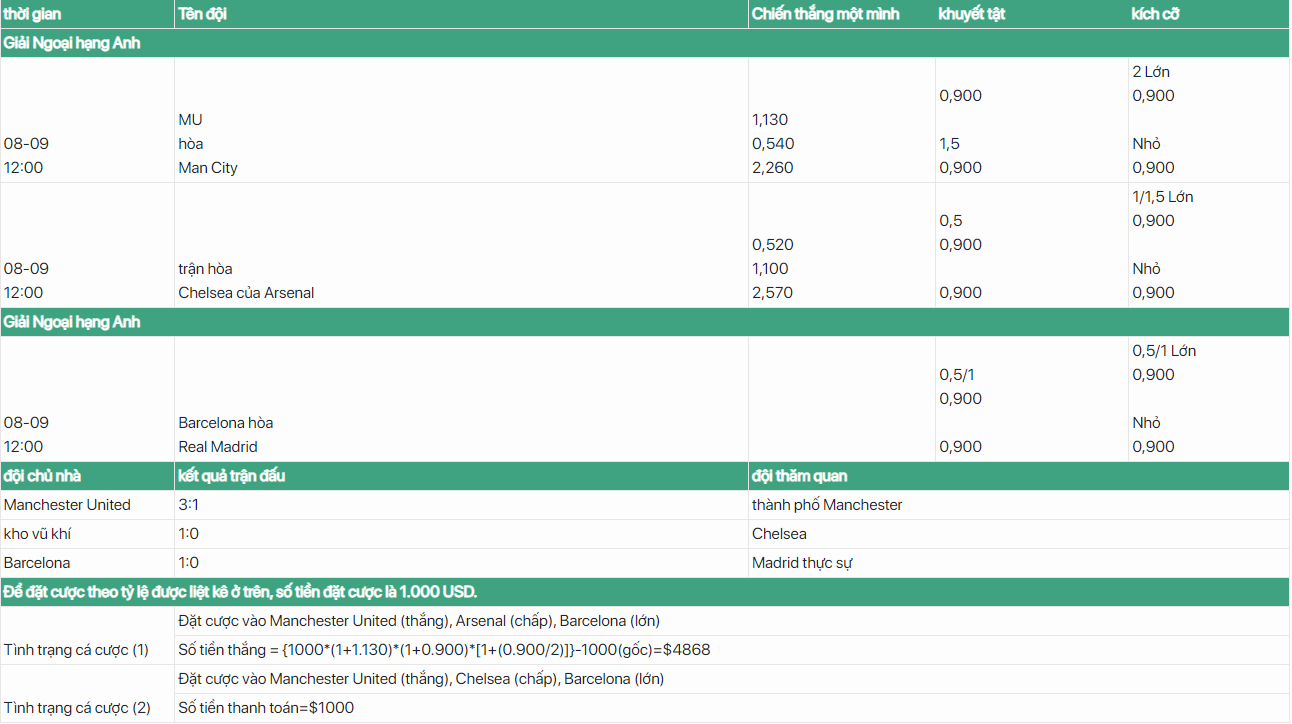Click the "0,5/1 Lớn" size option
The height and width of the screenshot is (724, 1292).
click(1164, 351)
